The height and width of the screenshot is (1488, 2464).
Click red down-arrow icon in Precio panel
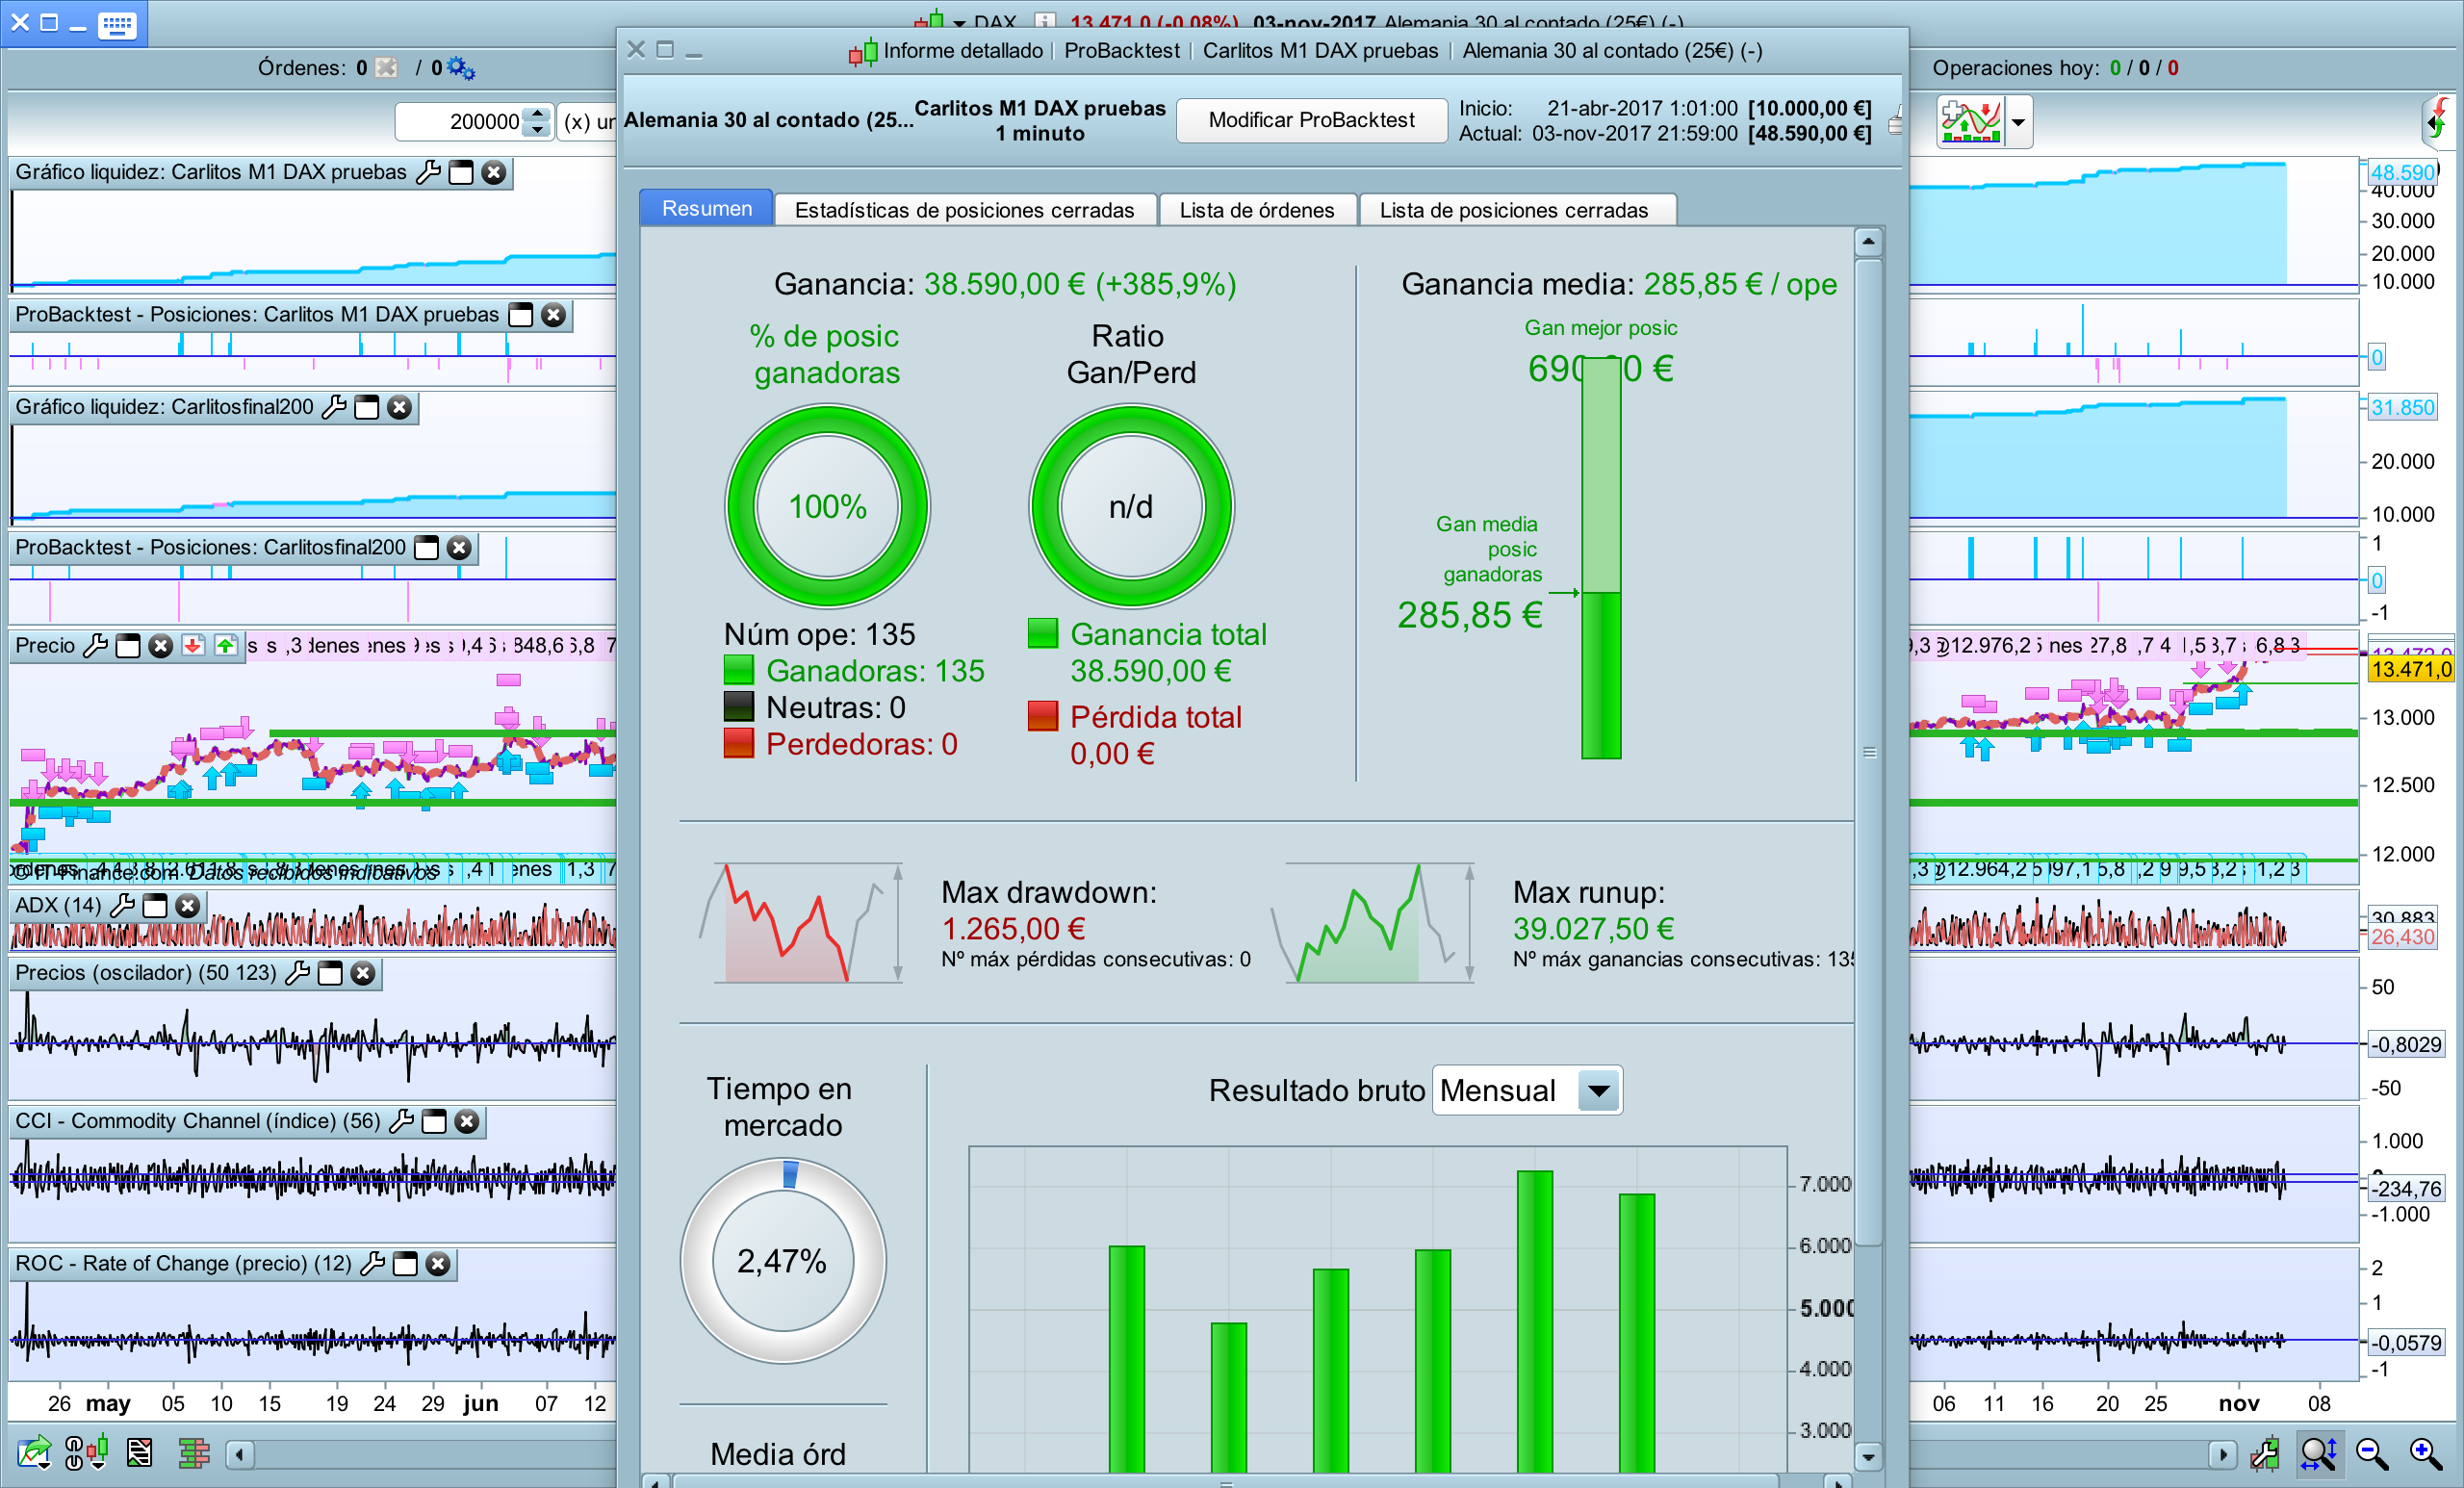(x=193, y=646)
